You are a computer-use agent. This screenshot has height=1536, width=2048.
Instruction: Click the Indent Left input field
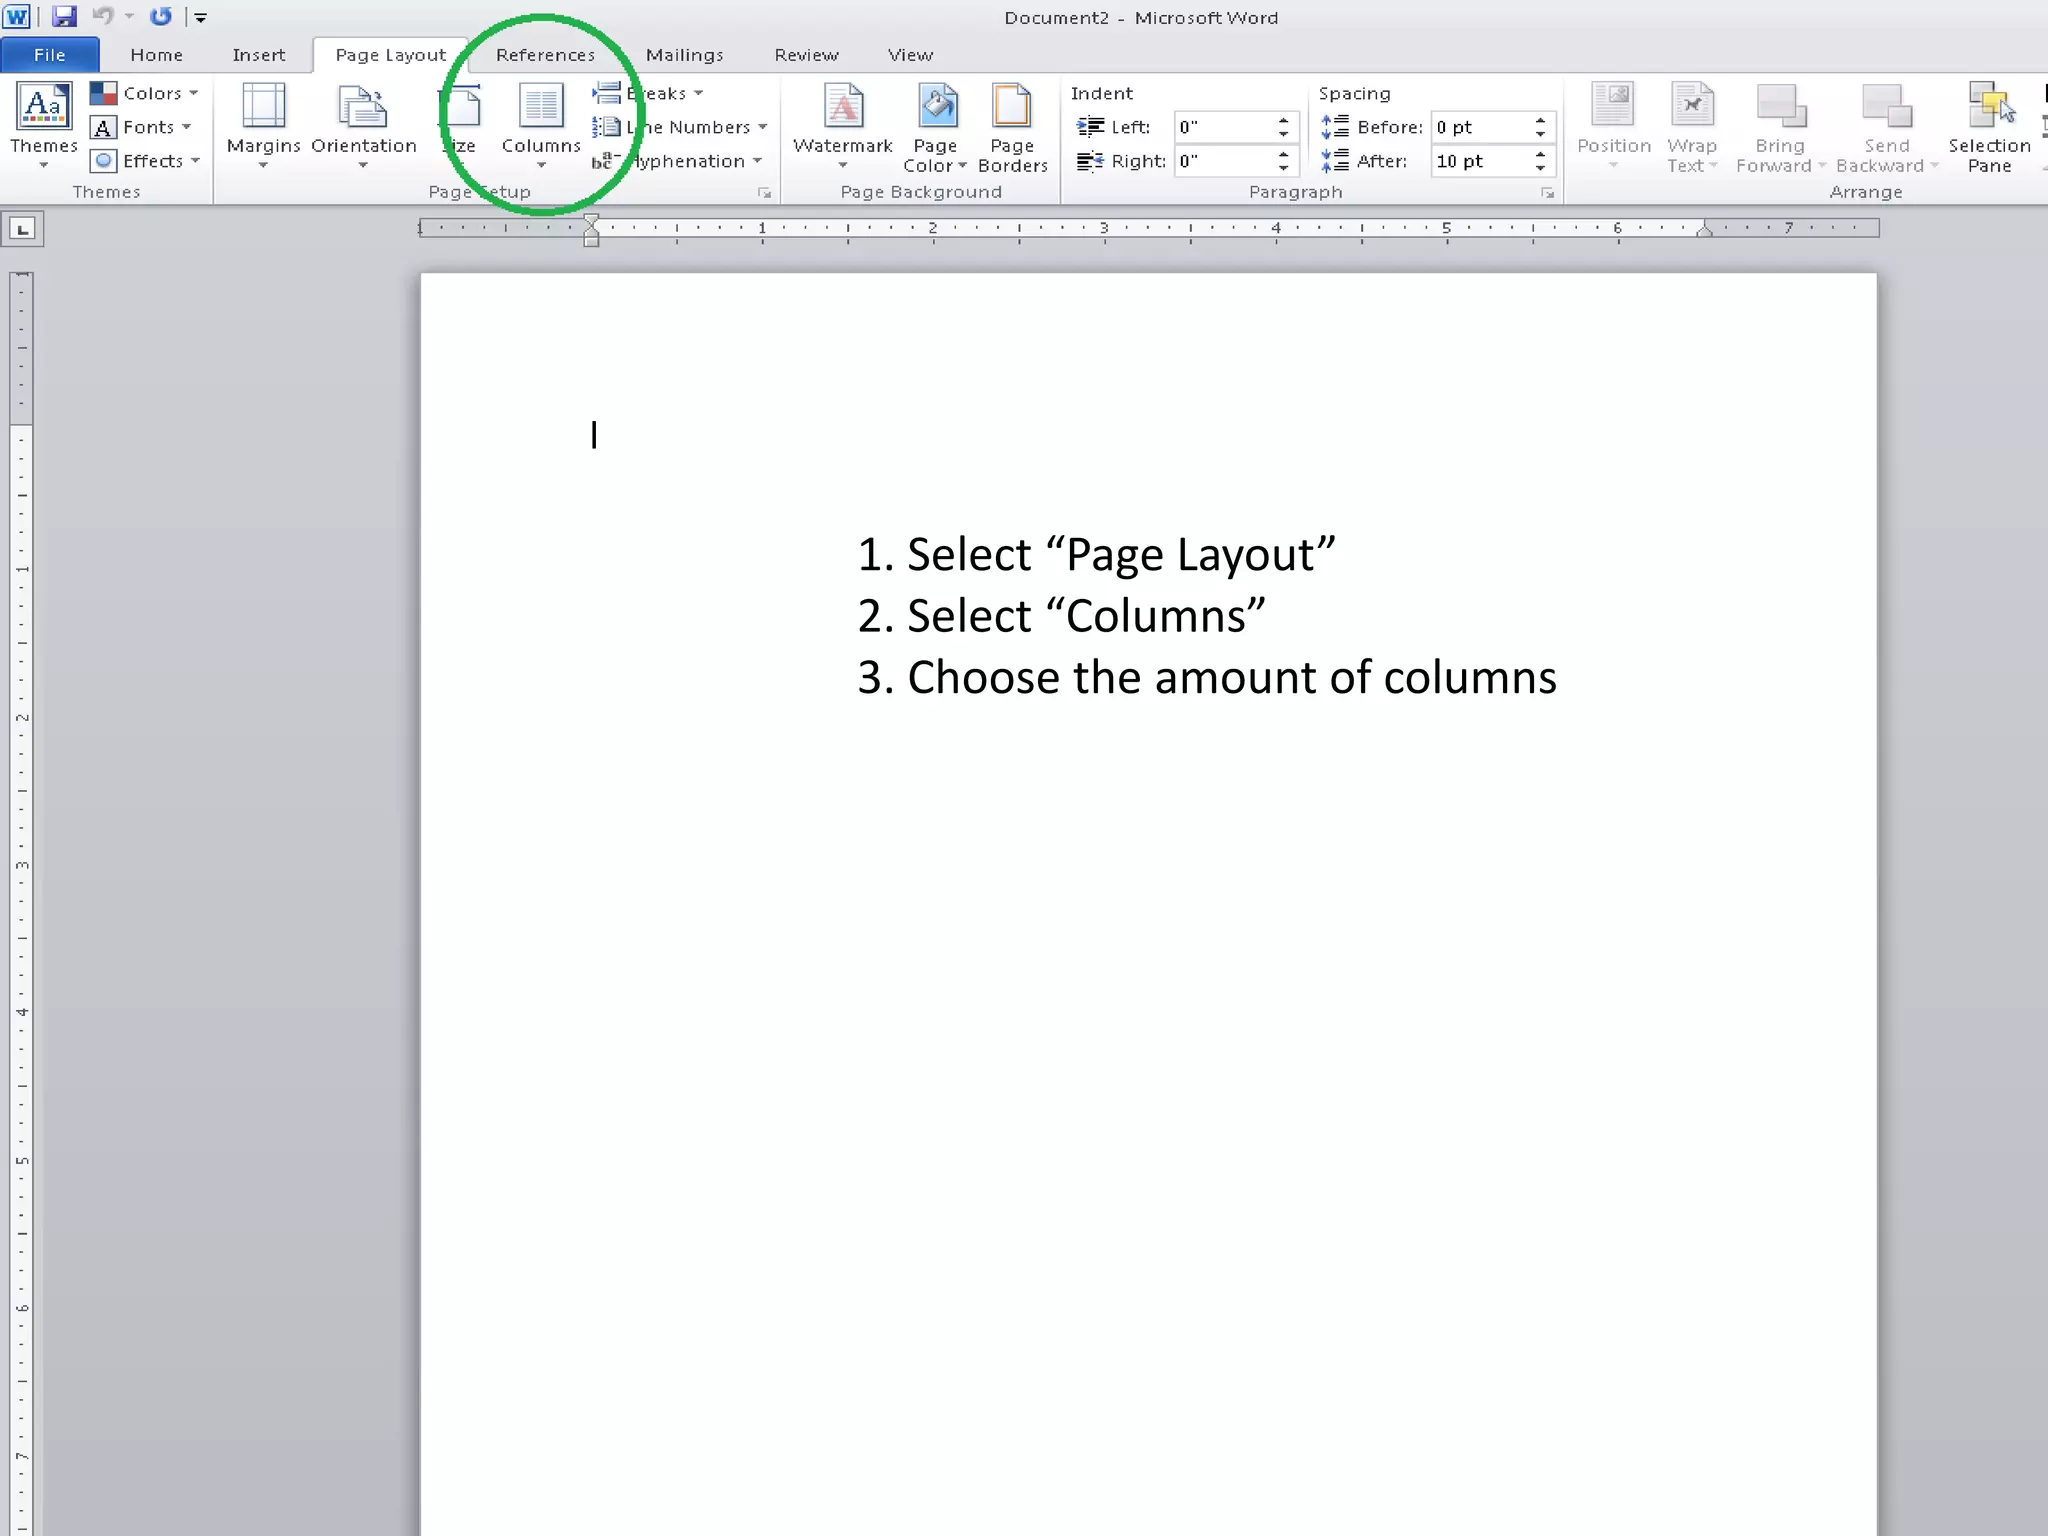(x=1222, y=127)
